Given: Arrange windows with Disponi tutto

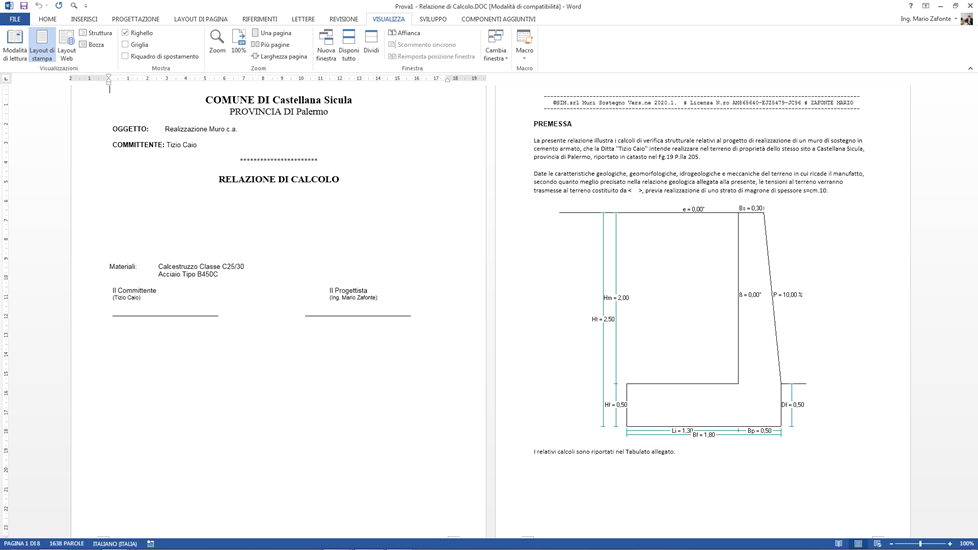Looking at the screenshot, I should coord(349,45).
